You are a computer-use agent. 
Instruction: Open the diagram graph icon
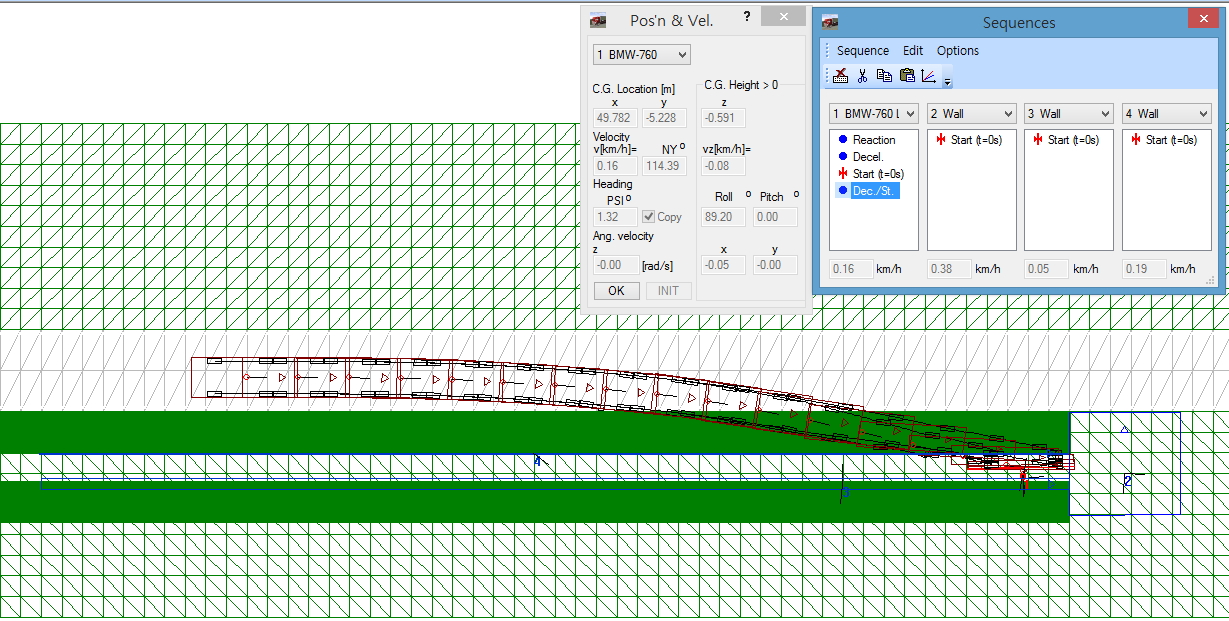pos(929,76)
